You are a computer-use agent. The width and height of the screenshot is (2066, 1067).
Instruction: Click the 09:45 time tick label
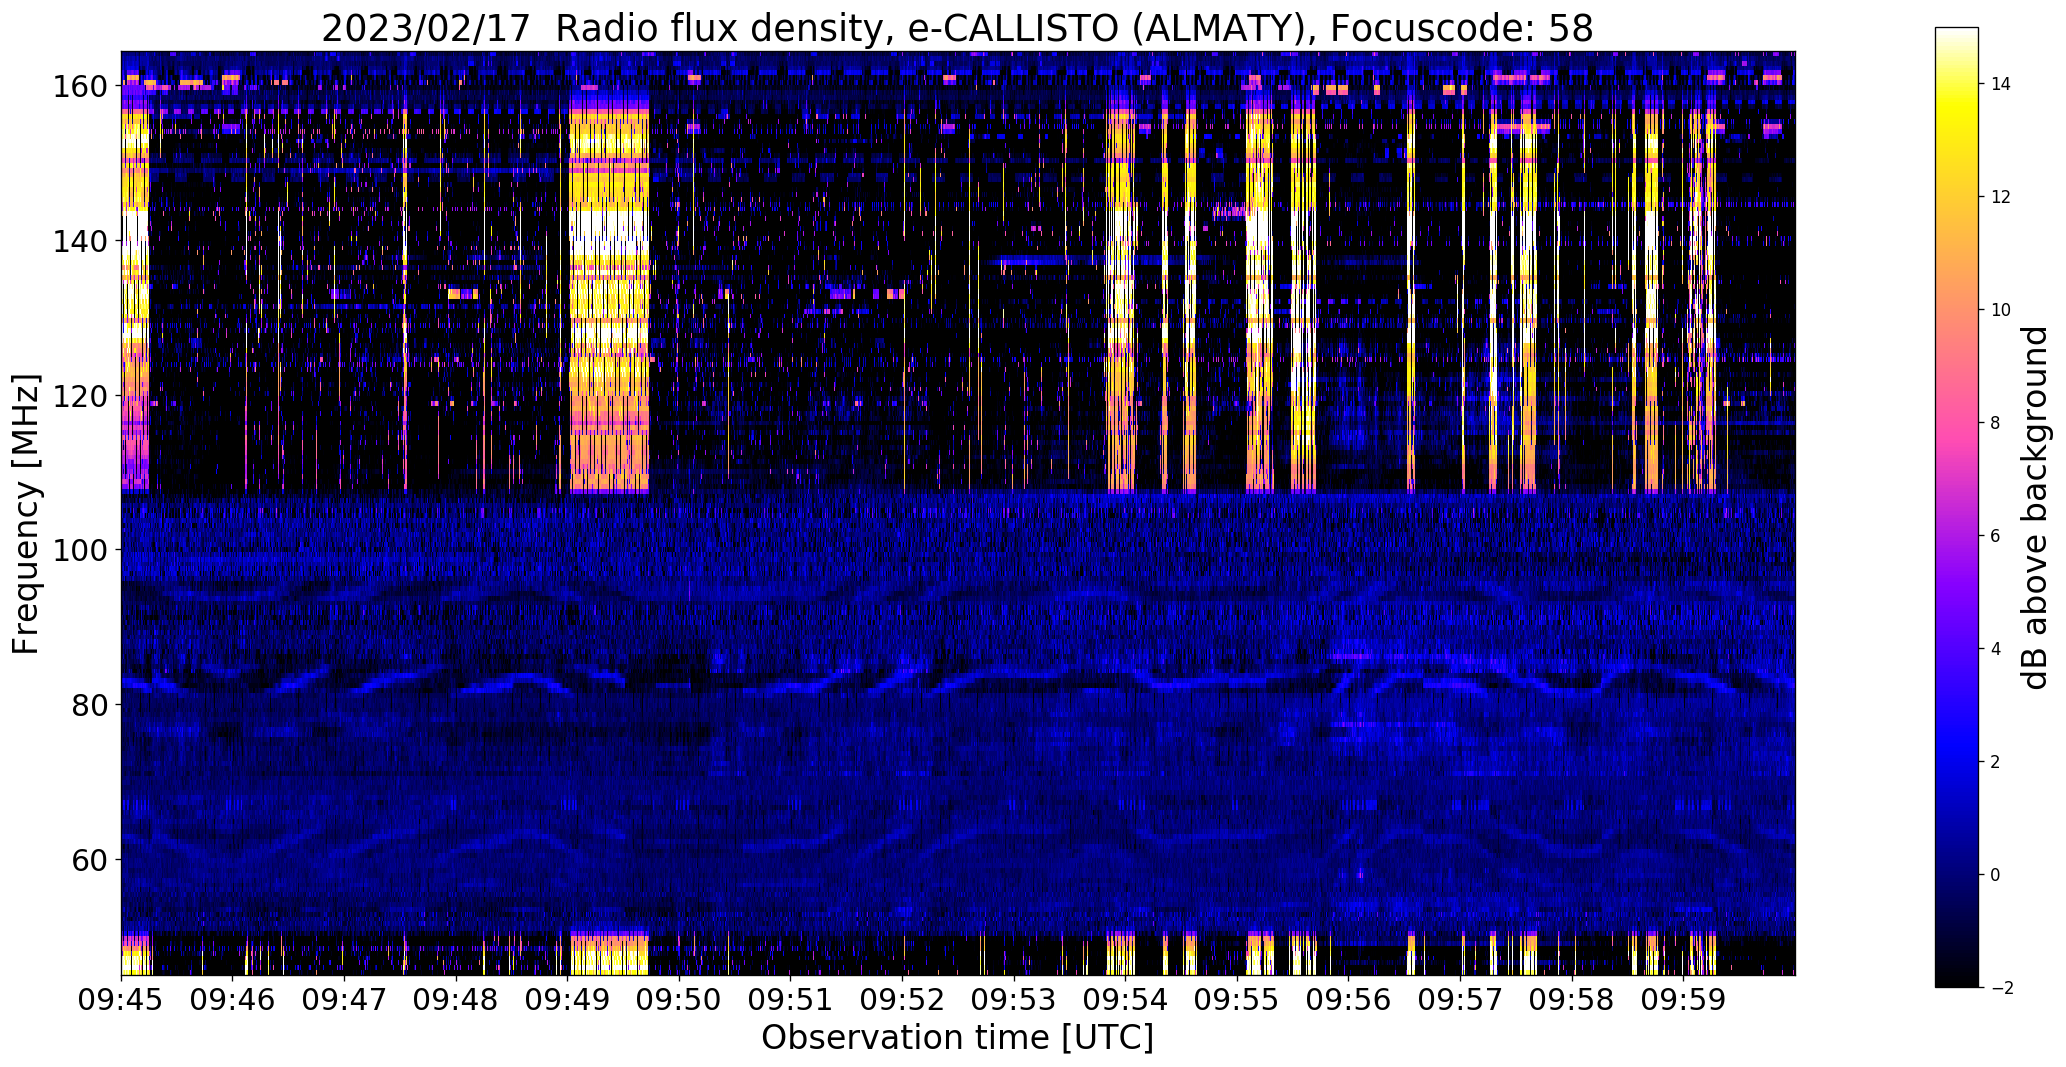click(121, 1001)
